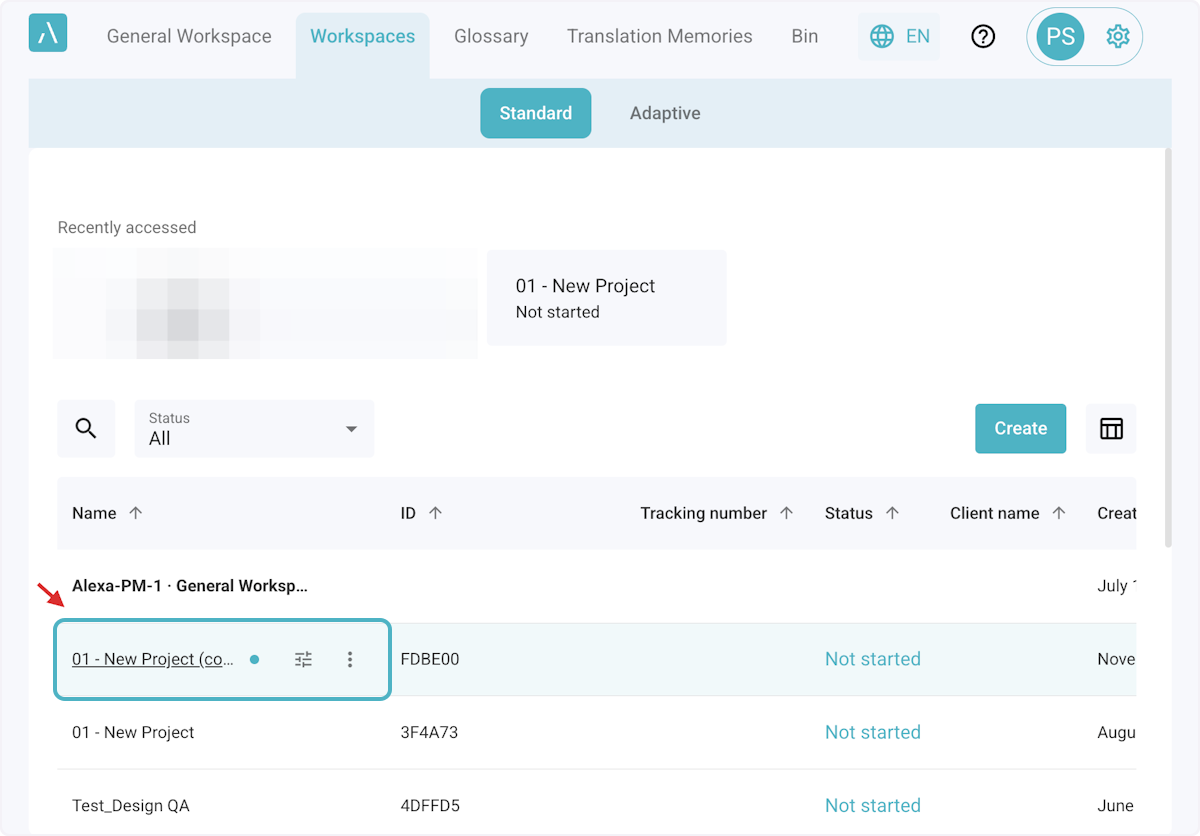
Task: Open the EN language selector
Action: [x=900, y=37]
